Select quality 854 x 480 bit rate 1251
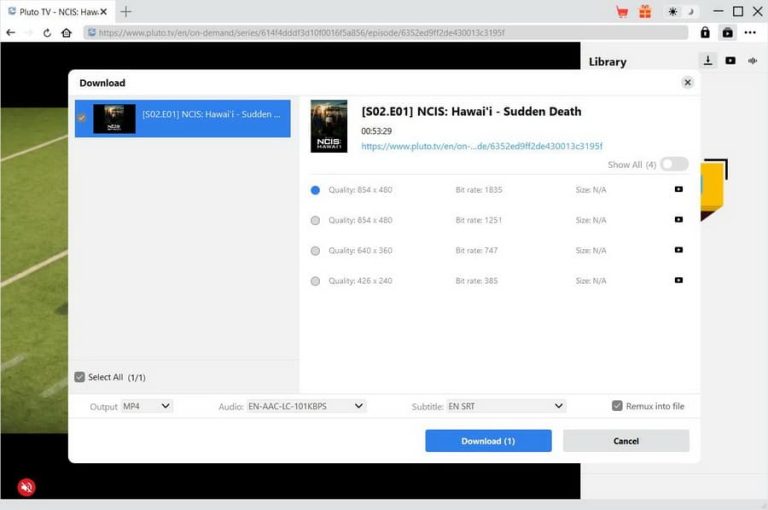This screenshot has height=510, width=768. click(x=315, y=220)
